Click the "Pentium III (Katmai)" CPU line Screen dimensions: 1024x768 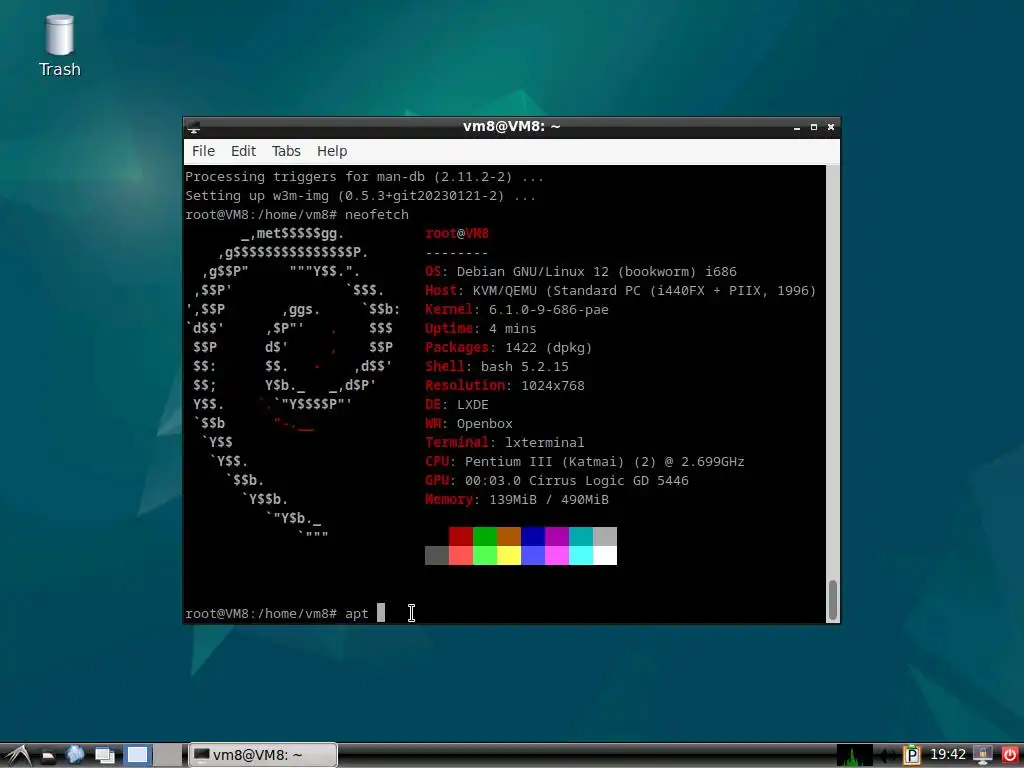tap(604, 462)
